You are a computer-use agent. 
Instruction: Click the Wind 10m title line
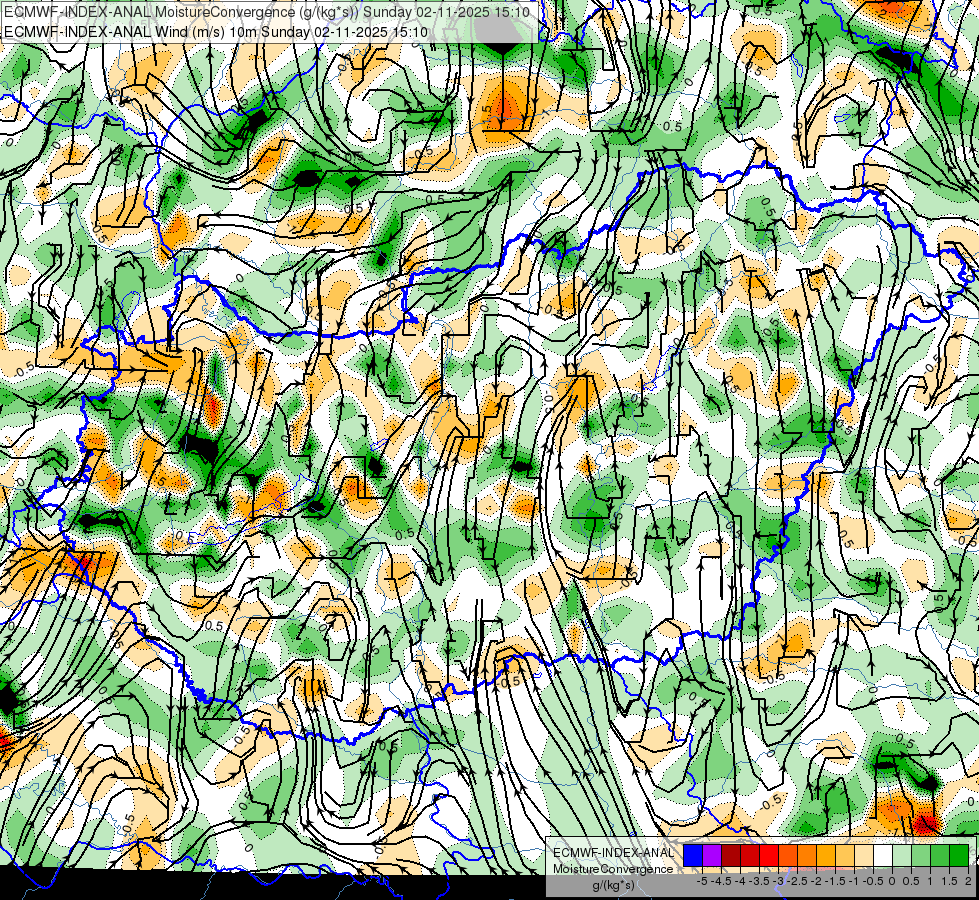point(216,32)
